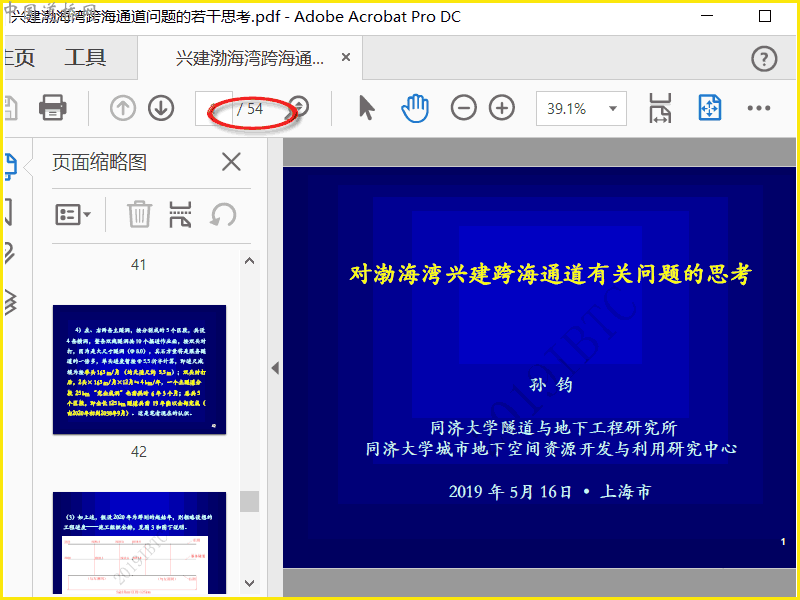
Task: Open page thumbnails sidebar icon
Action: click(10, 165)
